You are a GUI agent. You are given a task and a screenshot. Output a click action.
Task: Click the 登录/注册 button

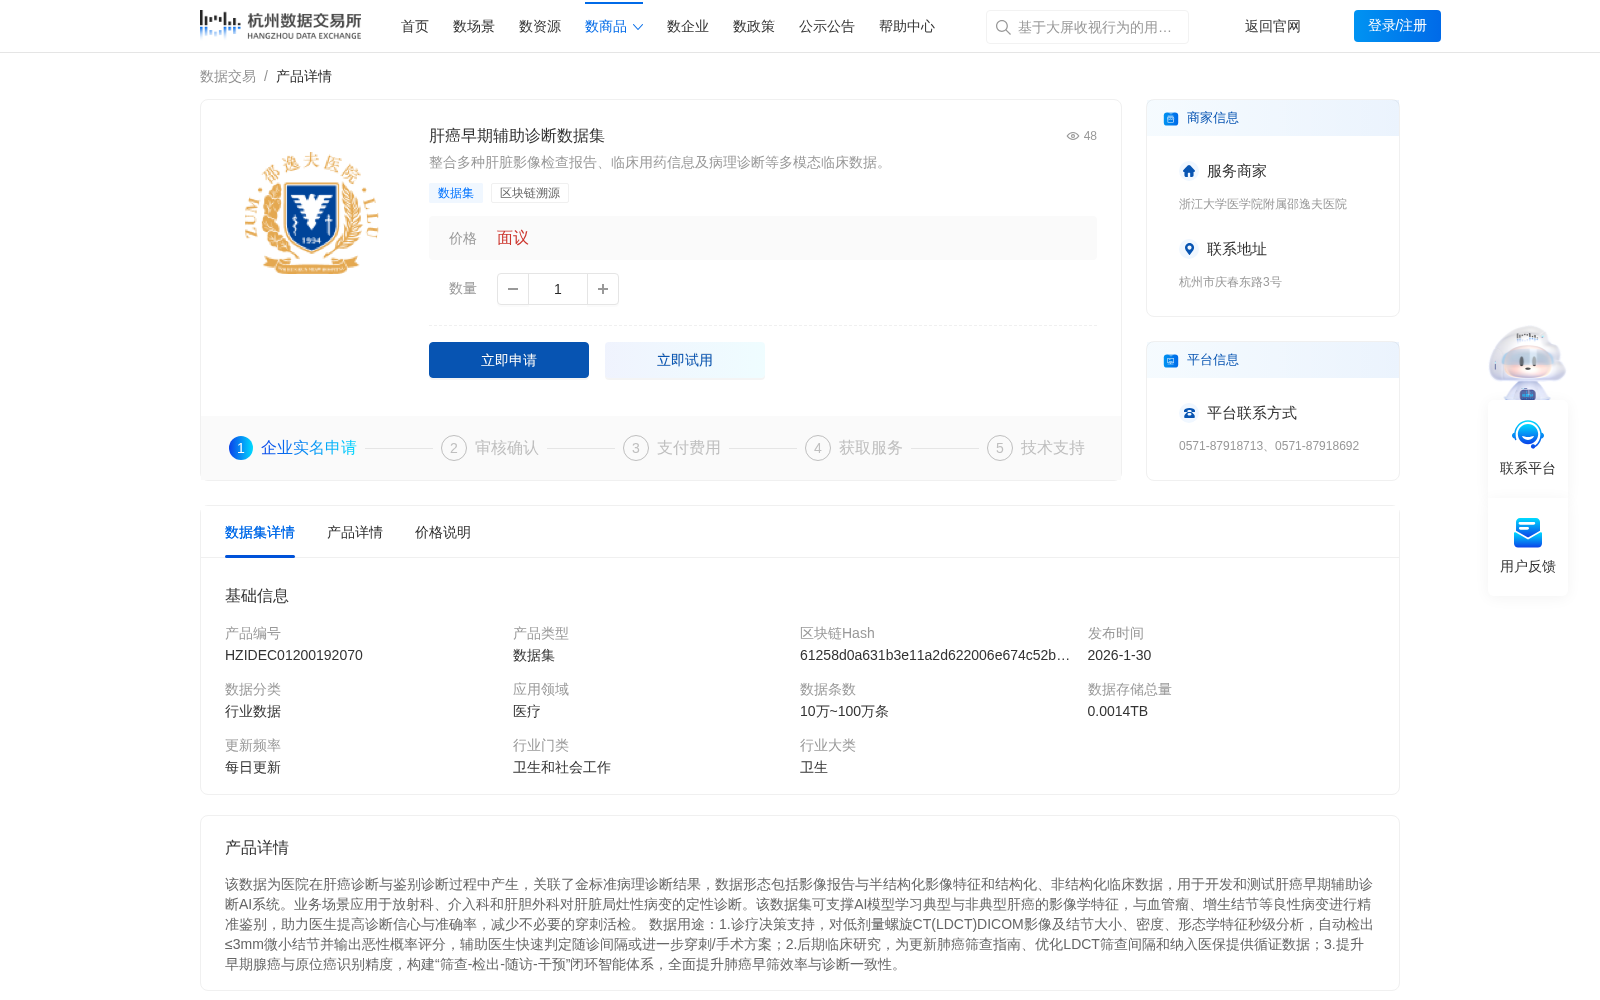point(1397,26)
